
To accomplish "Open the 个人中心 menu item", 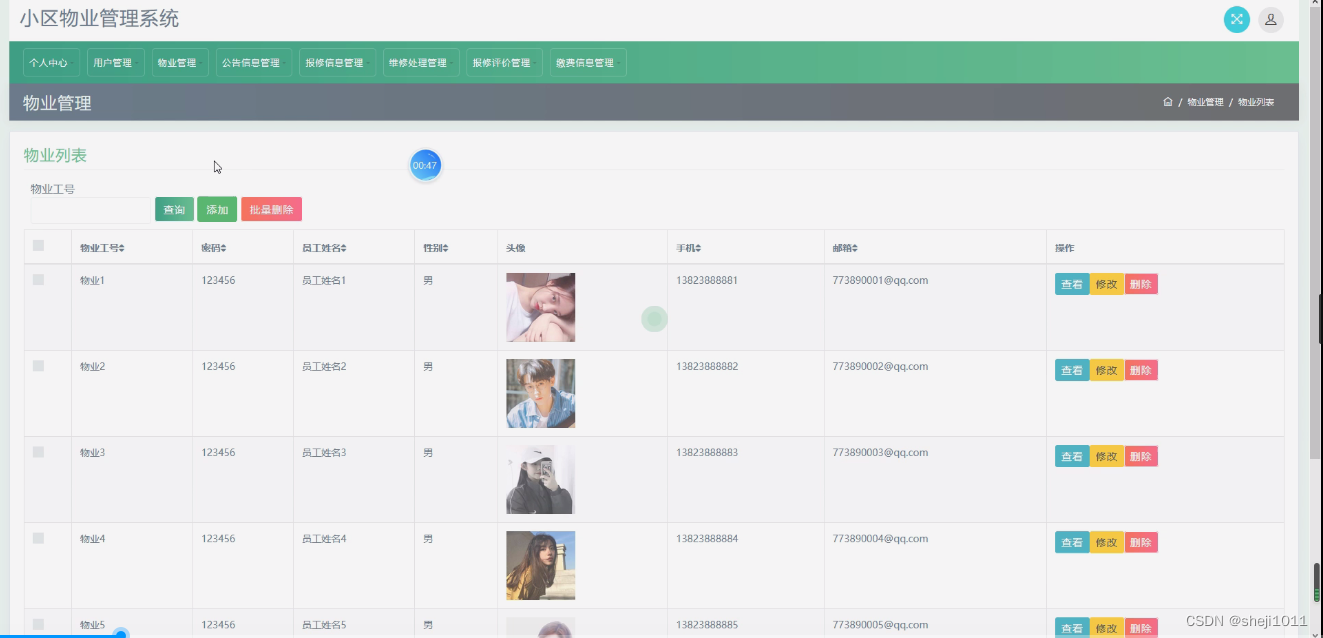I will 50,61.
